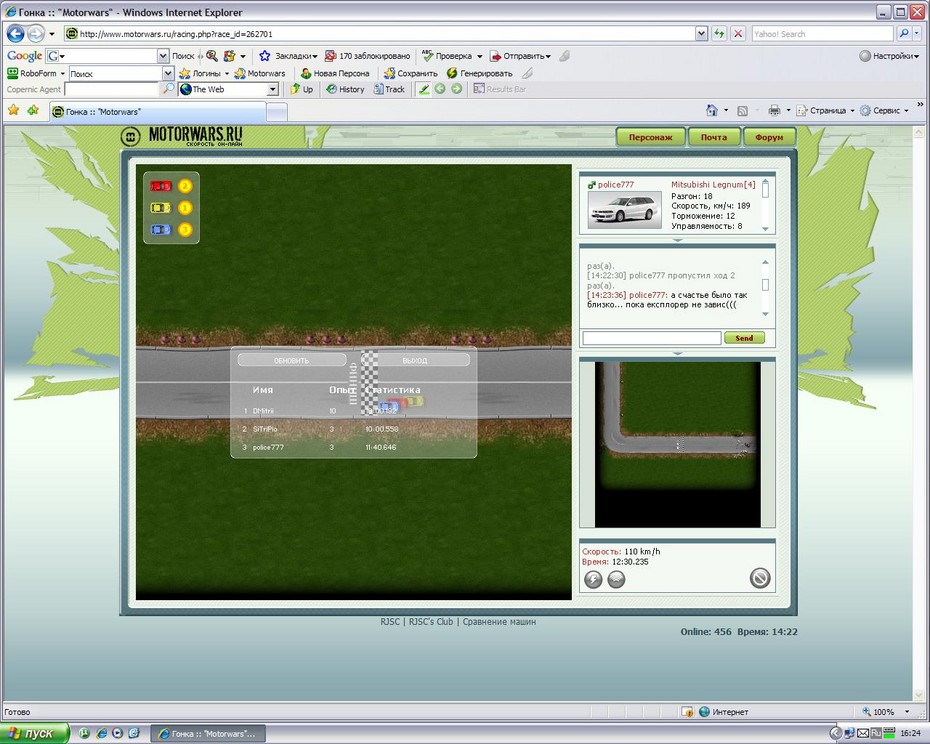Click the red Stop loading icon
The height and width of the screenshot is (744, 930).
(738, 34)
